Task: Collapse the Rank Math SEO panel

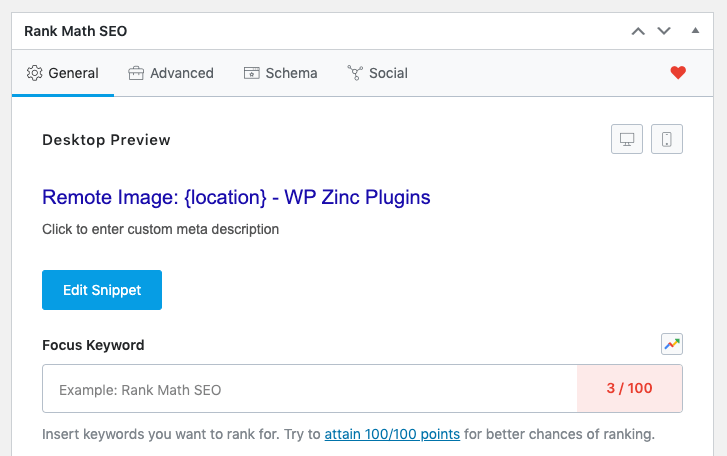Action: tap(695, 31)
